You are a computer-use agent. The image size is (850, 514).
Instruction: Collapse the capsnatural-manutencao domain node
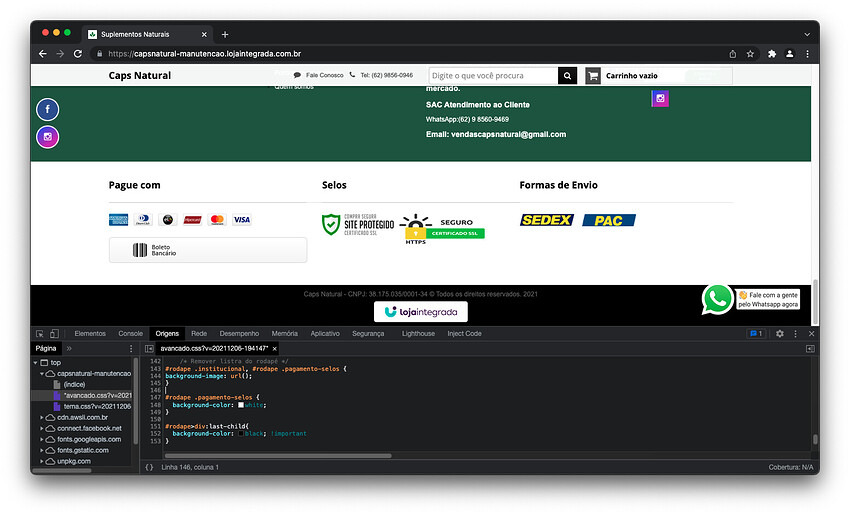coord(42,374)
